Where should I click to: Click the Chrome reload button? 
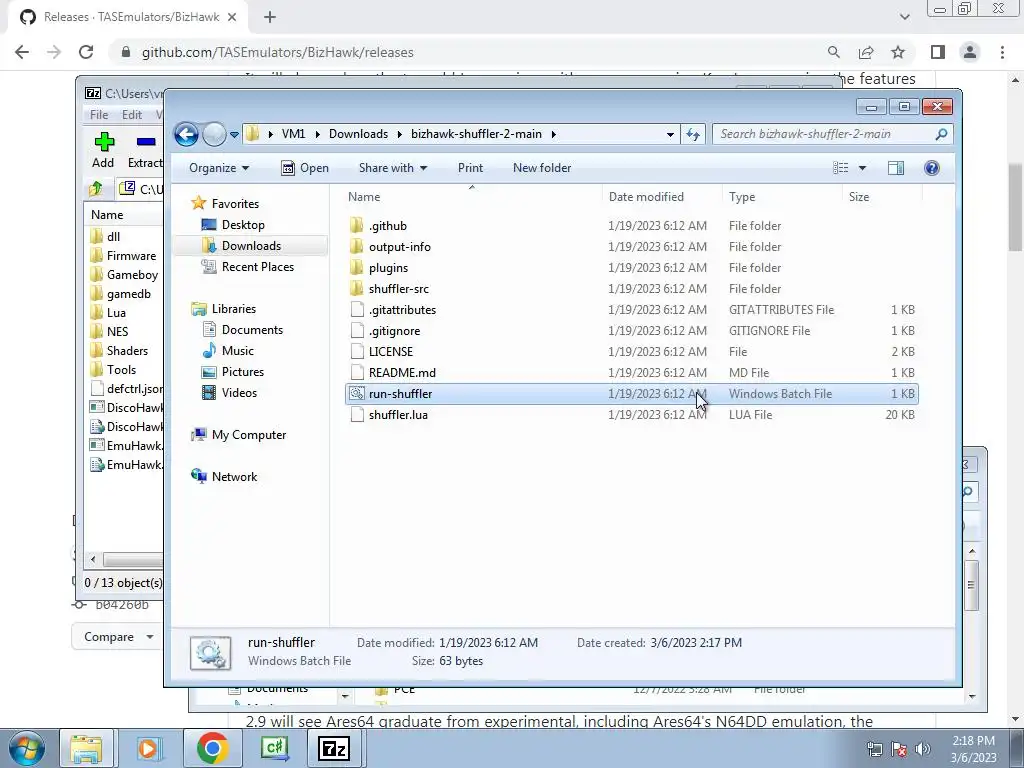point(86,52)
